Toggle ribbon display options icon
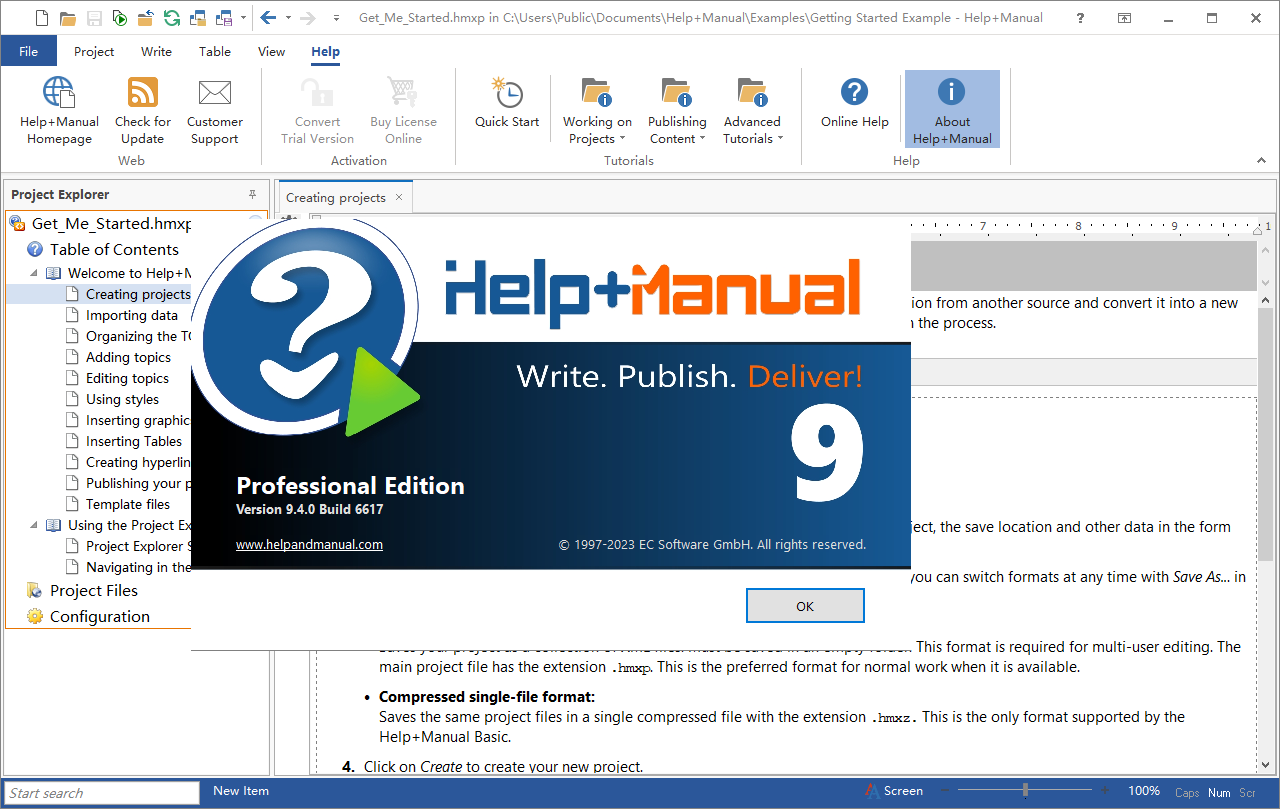Screen dimensions: 1280x809 [1125, 18]
